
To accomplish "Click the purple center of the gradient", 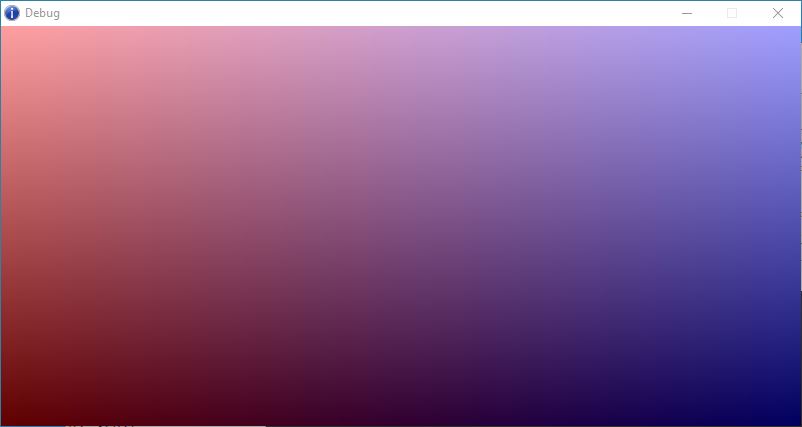I will click(x=400, y=225).
